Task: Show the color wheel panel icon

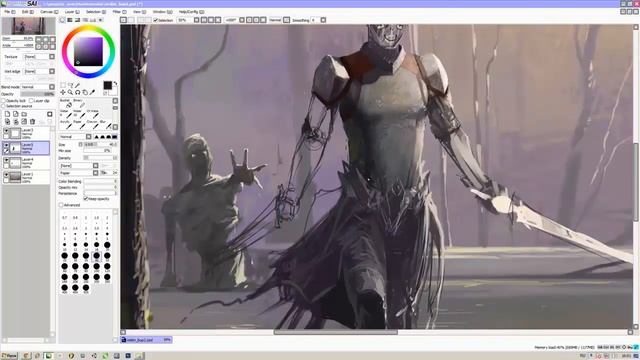Action: (x=62, y=20)
